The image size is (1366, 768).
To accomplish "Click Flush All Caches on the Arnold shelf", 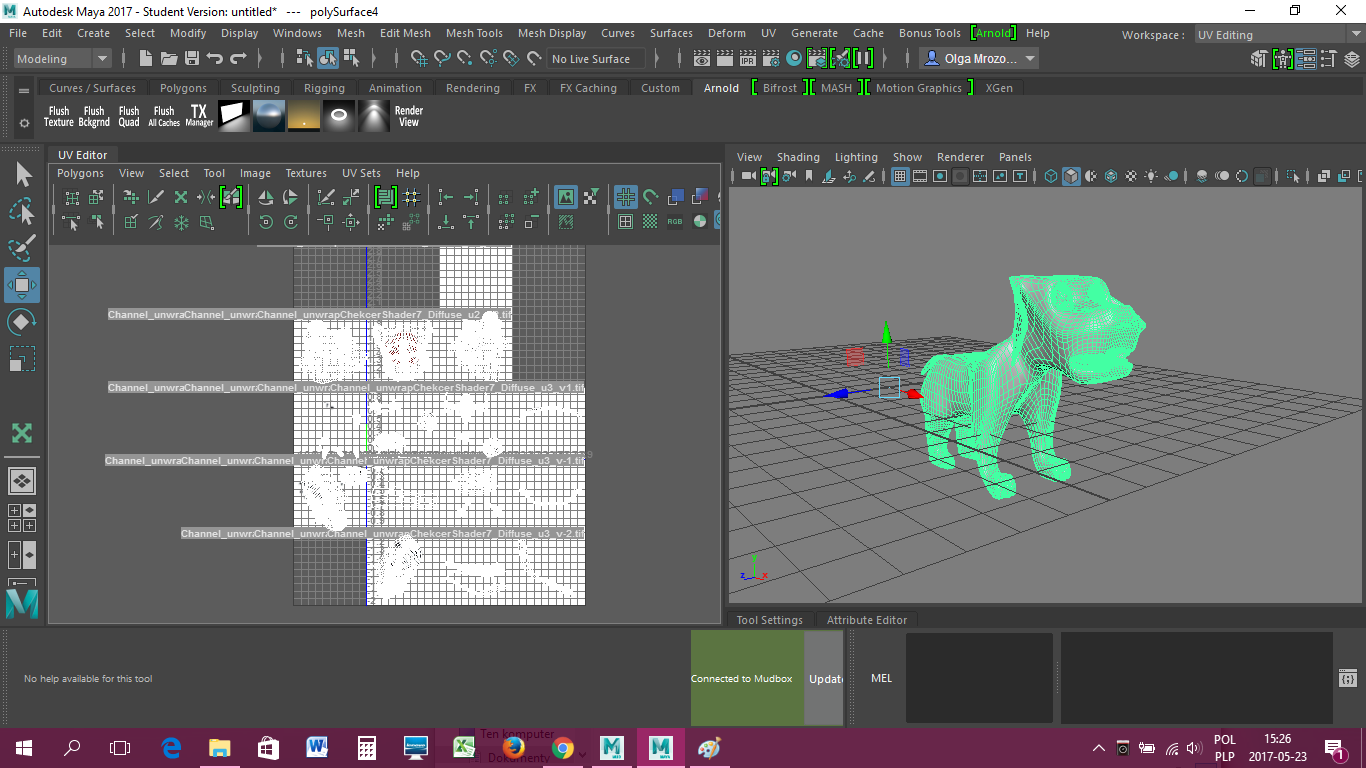I will (x=163, y=115).
